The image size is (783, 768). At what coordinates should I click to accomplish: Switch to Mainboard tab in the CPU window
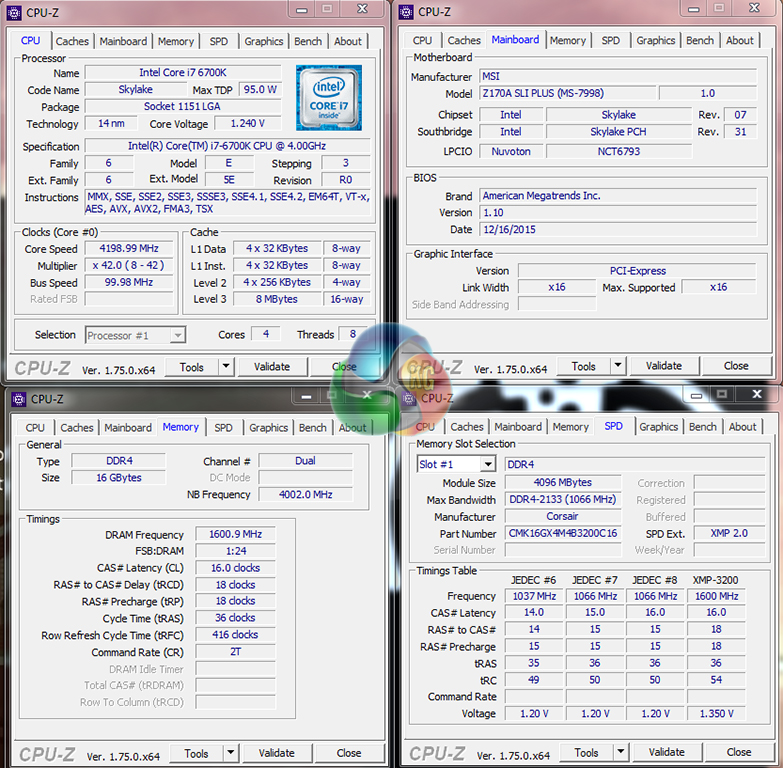pyautogui.click(x=123, y=41)
